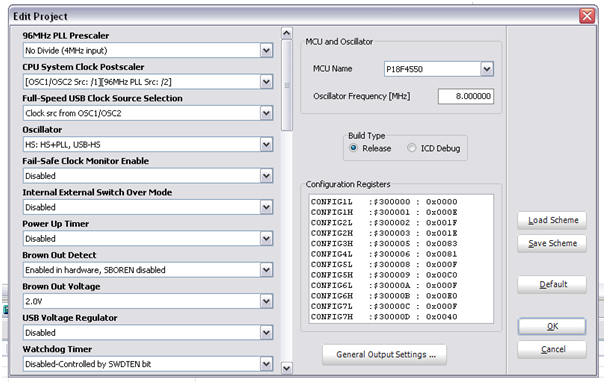Click the CONFIG7L register row
Image resolution: width=606 pixels, height=384 pixels.
(x=384, y=306)
